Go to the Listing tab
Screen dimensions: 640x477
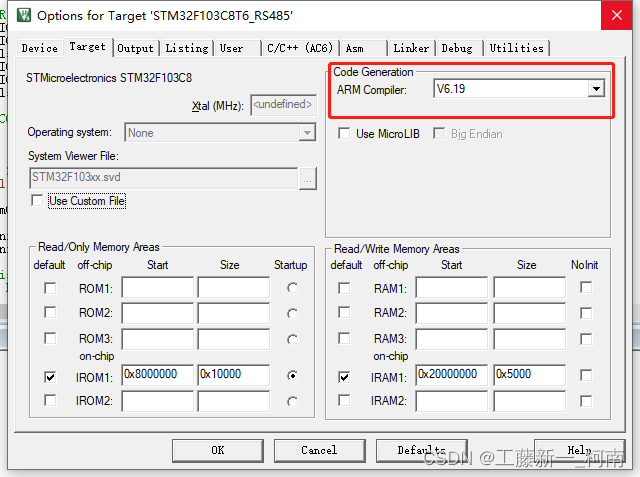187,48
